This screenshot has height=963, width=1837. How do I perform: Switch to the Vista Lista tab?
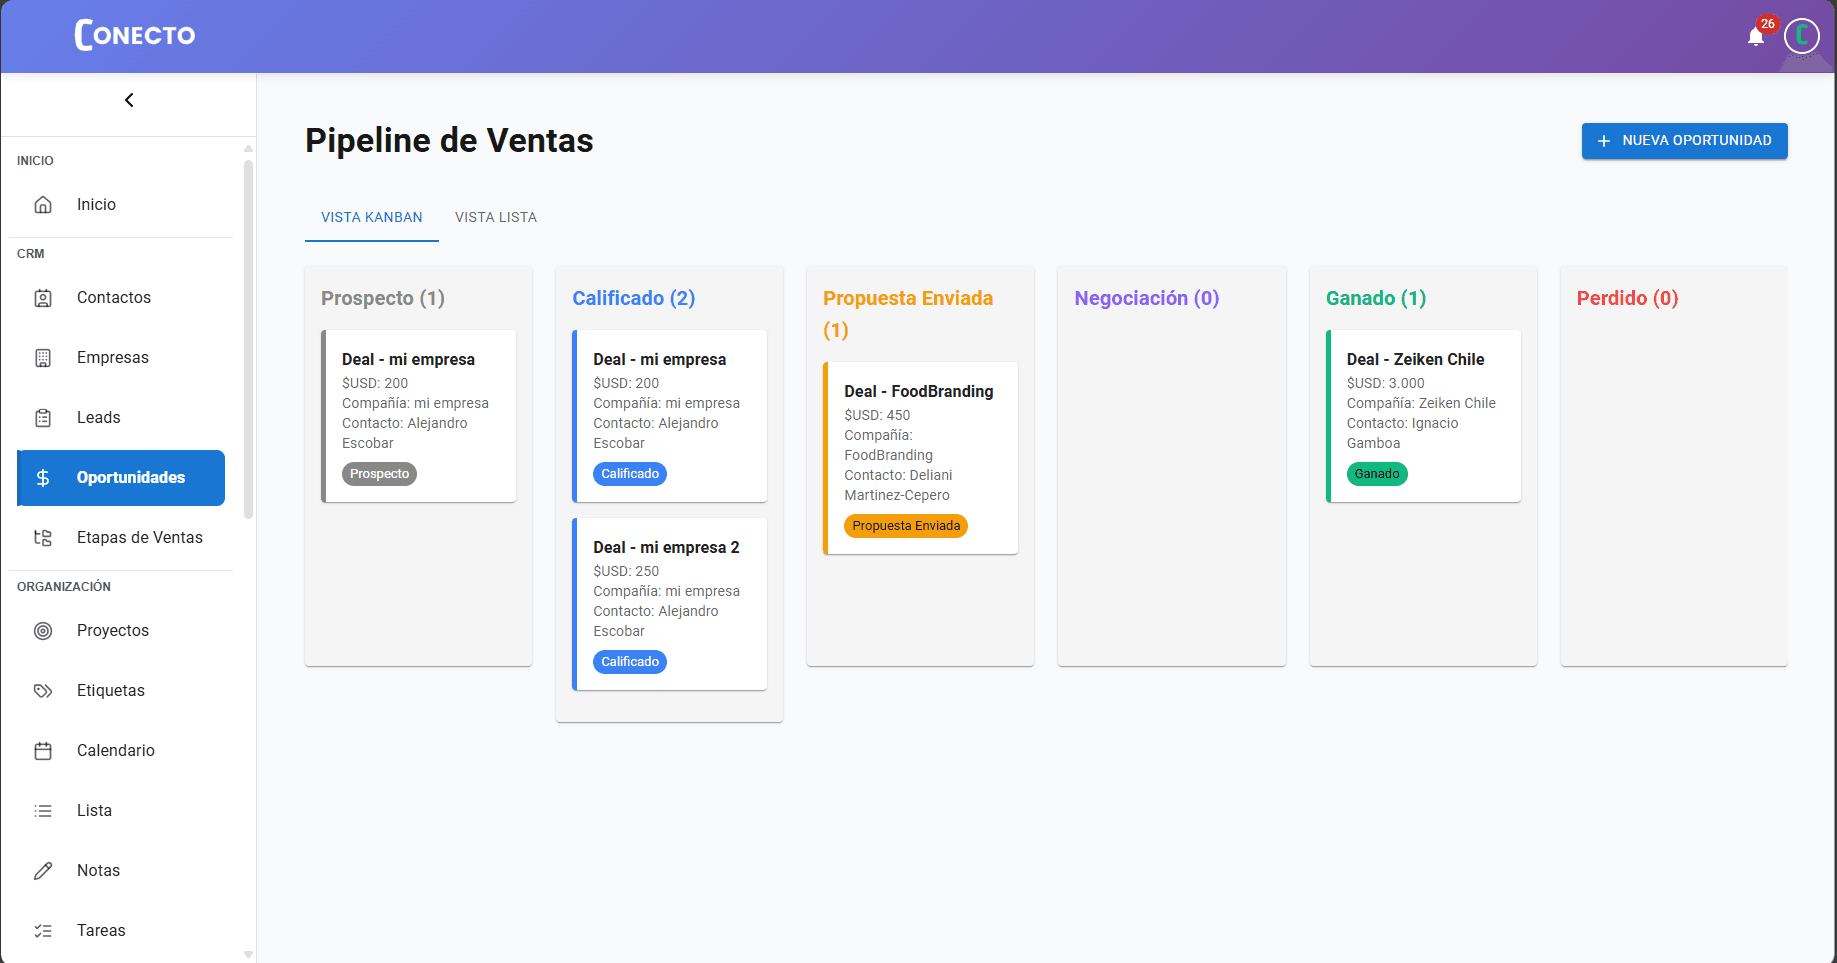coord(496,217)
